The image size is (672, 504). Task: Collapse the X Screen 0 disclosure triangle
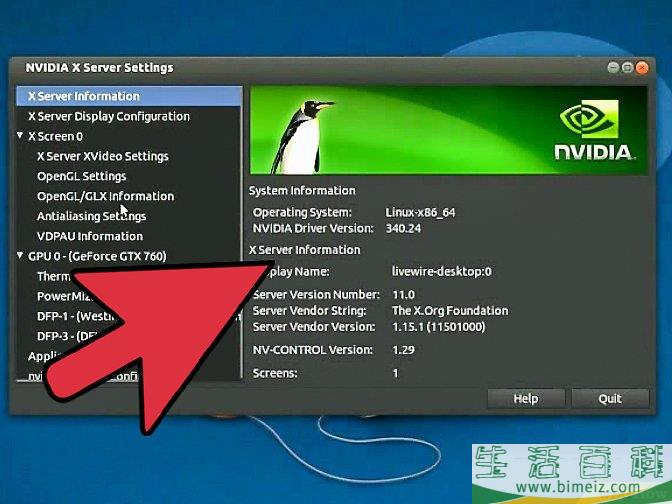[x=20, y=135]
